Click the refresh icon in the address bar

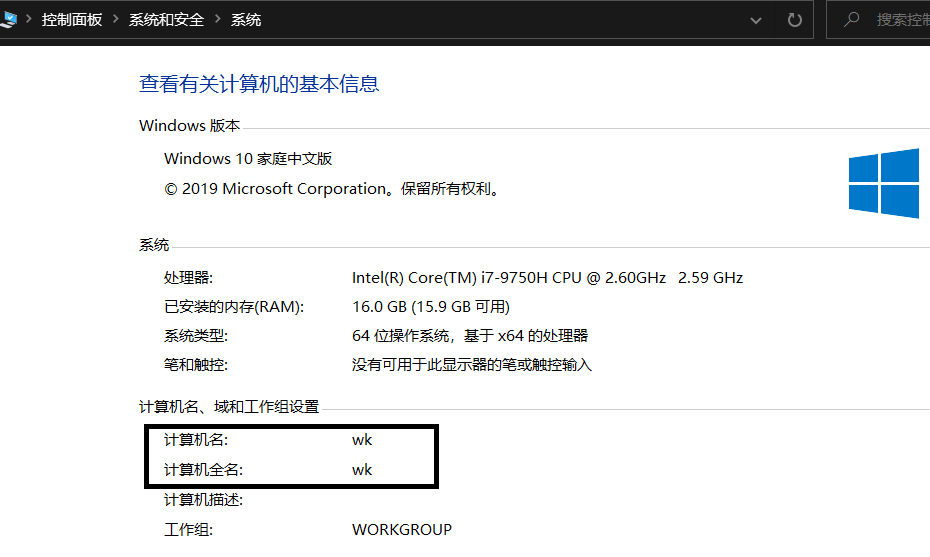(x=795, y=20)
